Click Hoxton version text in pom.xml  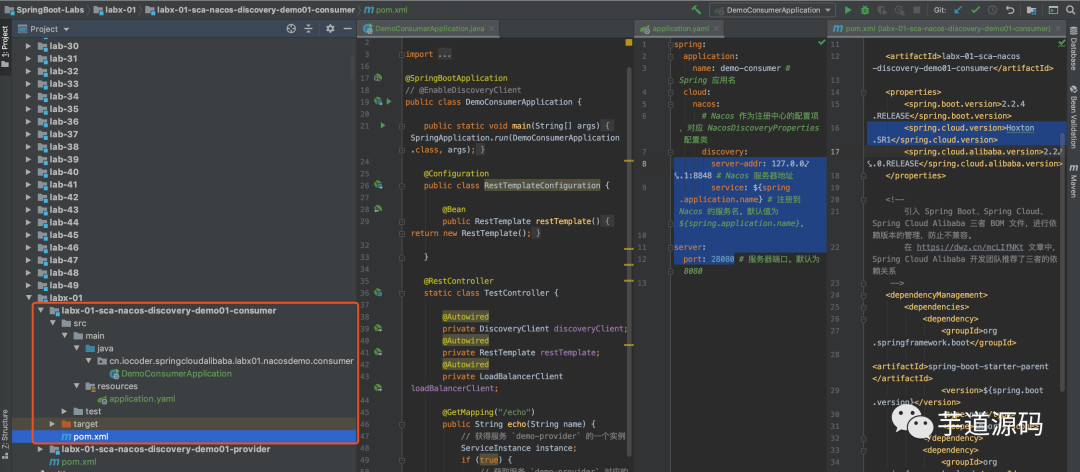point(1021,127)
